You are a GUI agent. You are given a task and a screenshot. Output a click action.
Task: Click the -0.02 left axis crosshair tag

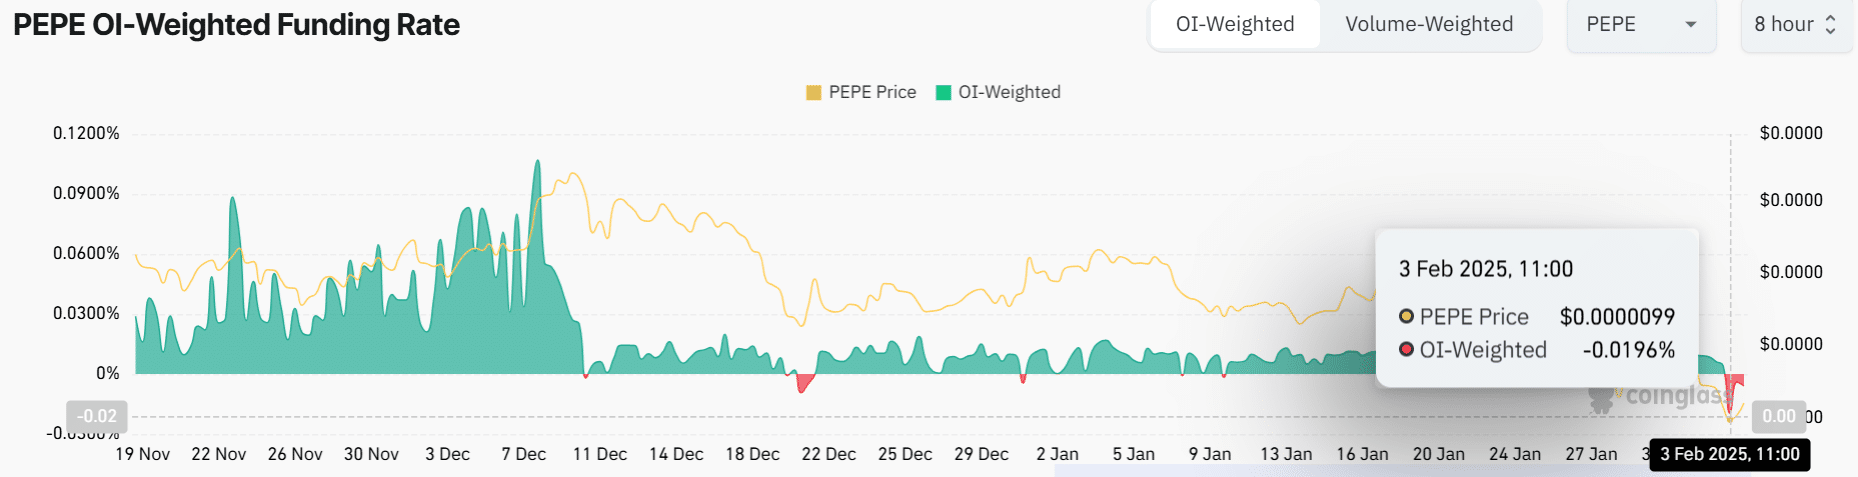[x=97, y=416]
